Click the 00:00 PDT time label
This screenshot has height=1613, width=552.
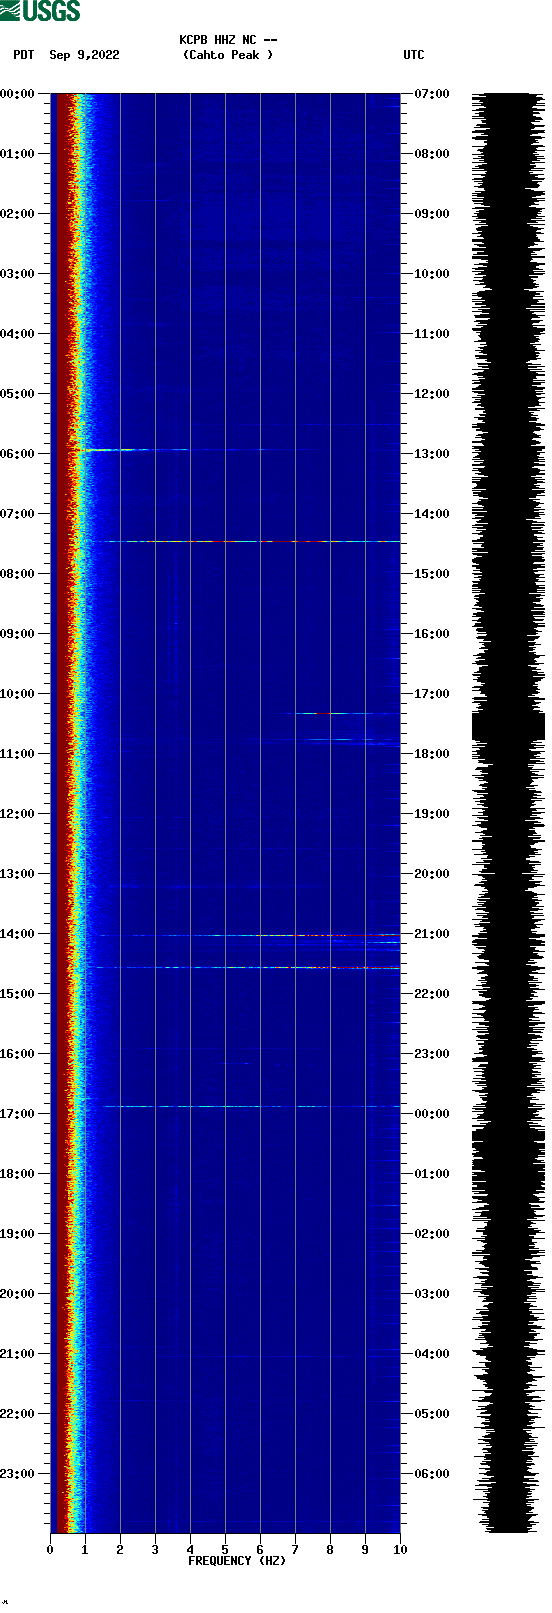17,94
